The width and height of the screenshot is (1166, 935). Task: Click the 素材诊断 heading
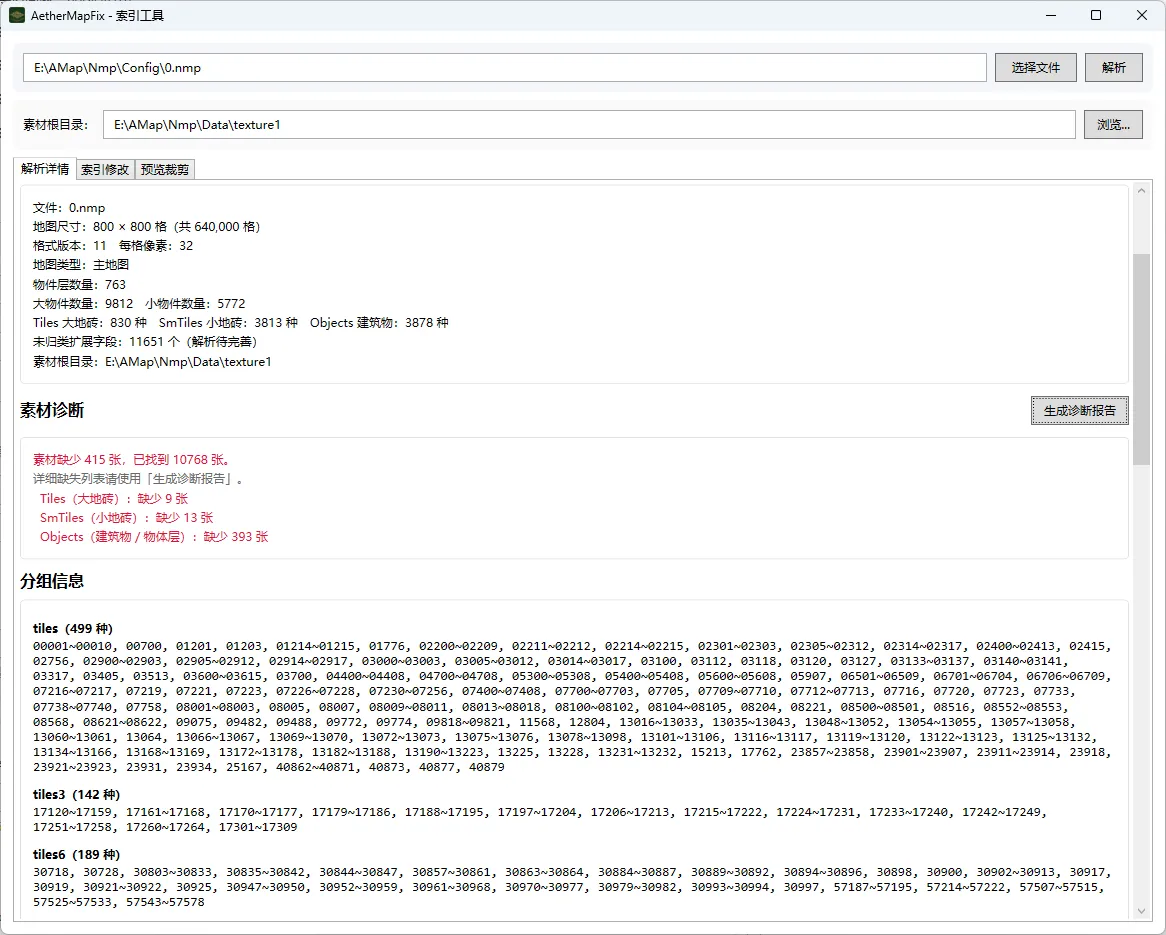(52, 411)
